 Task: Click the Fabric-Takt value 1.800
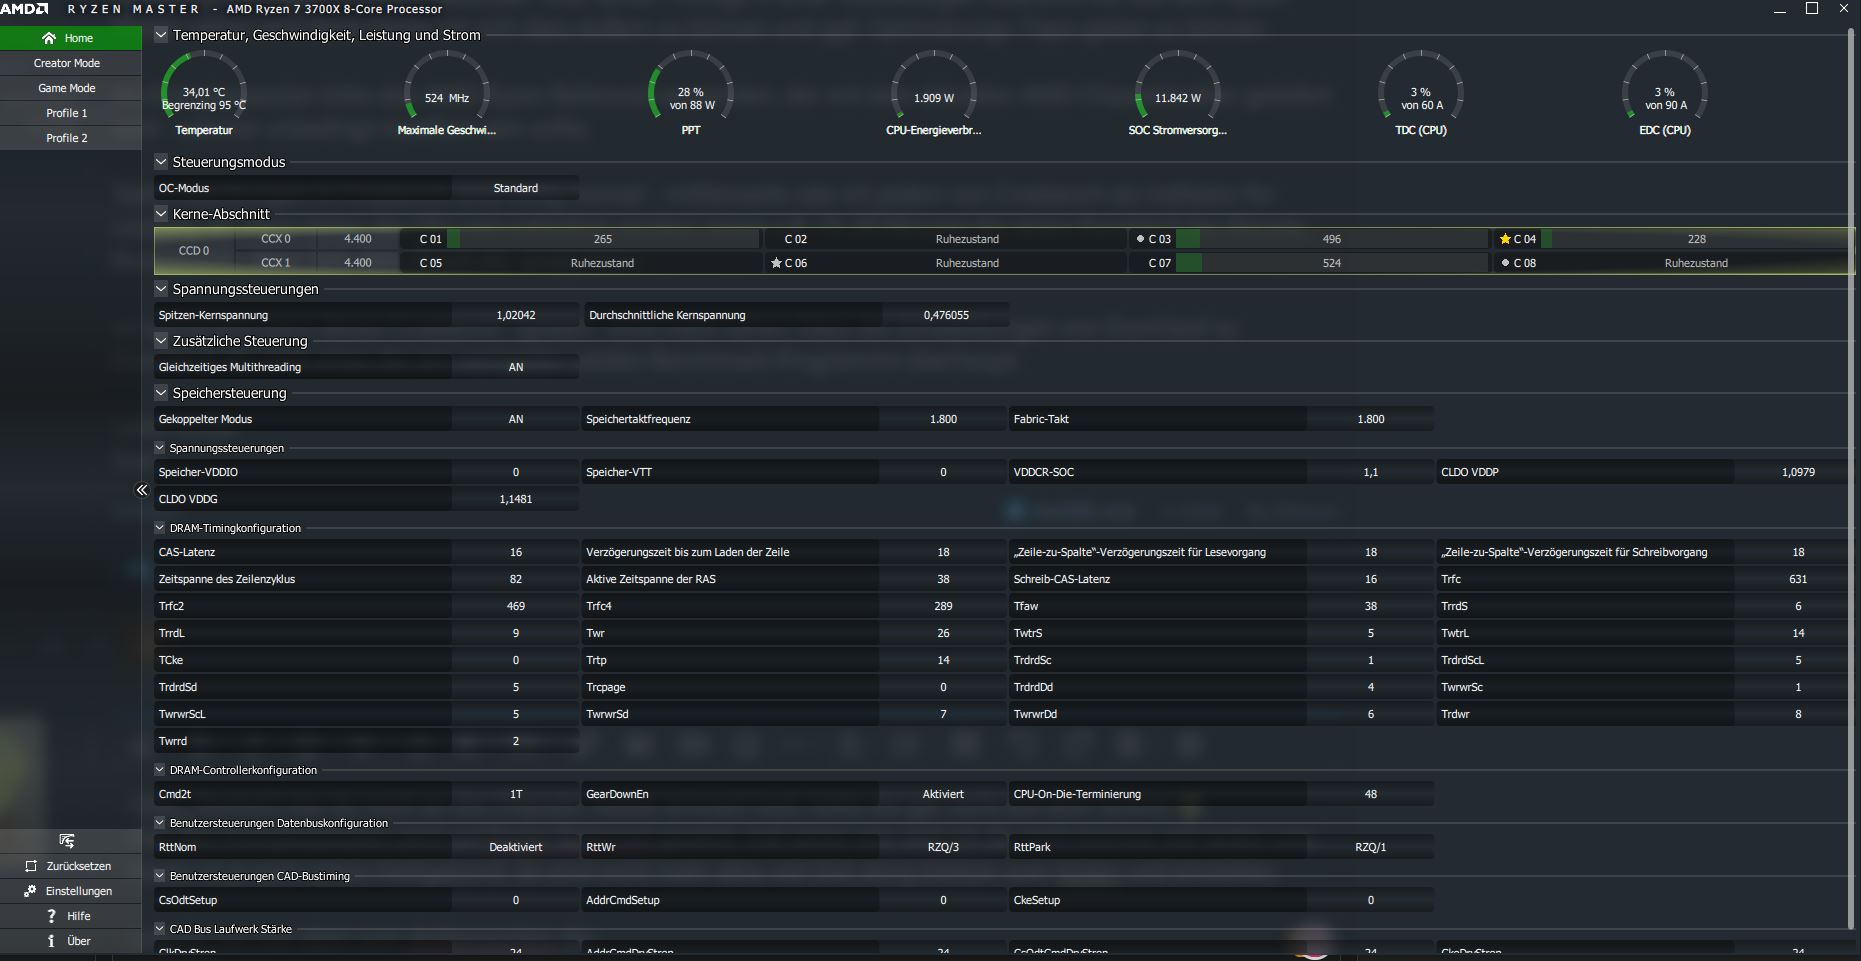point(1371,419)
